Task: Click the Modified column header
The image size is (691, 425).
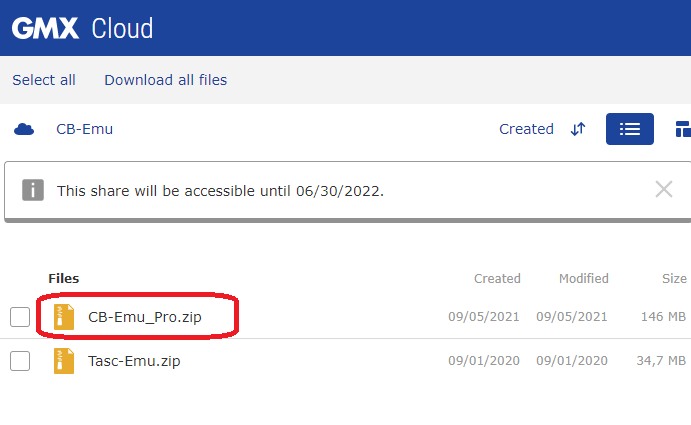Action: point(583,279)
